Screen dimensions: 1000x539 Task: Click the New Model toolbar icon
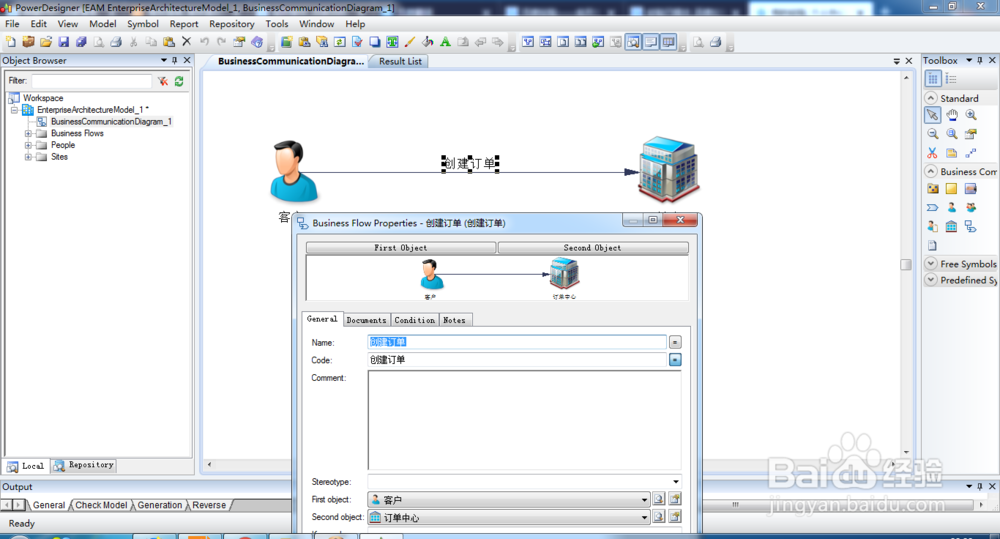[11, 42]
